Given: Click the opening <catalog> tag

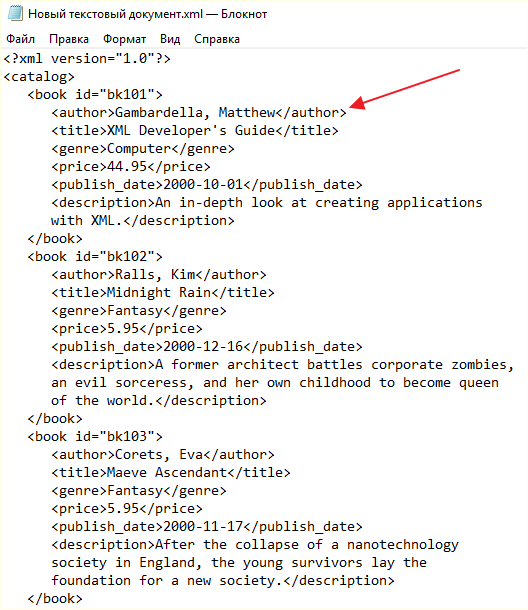Looking at the screenshot, I should (x=39, y=77).
